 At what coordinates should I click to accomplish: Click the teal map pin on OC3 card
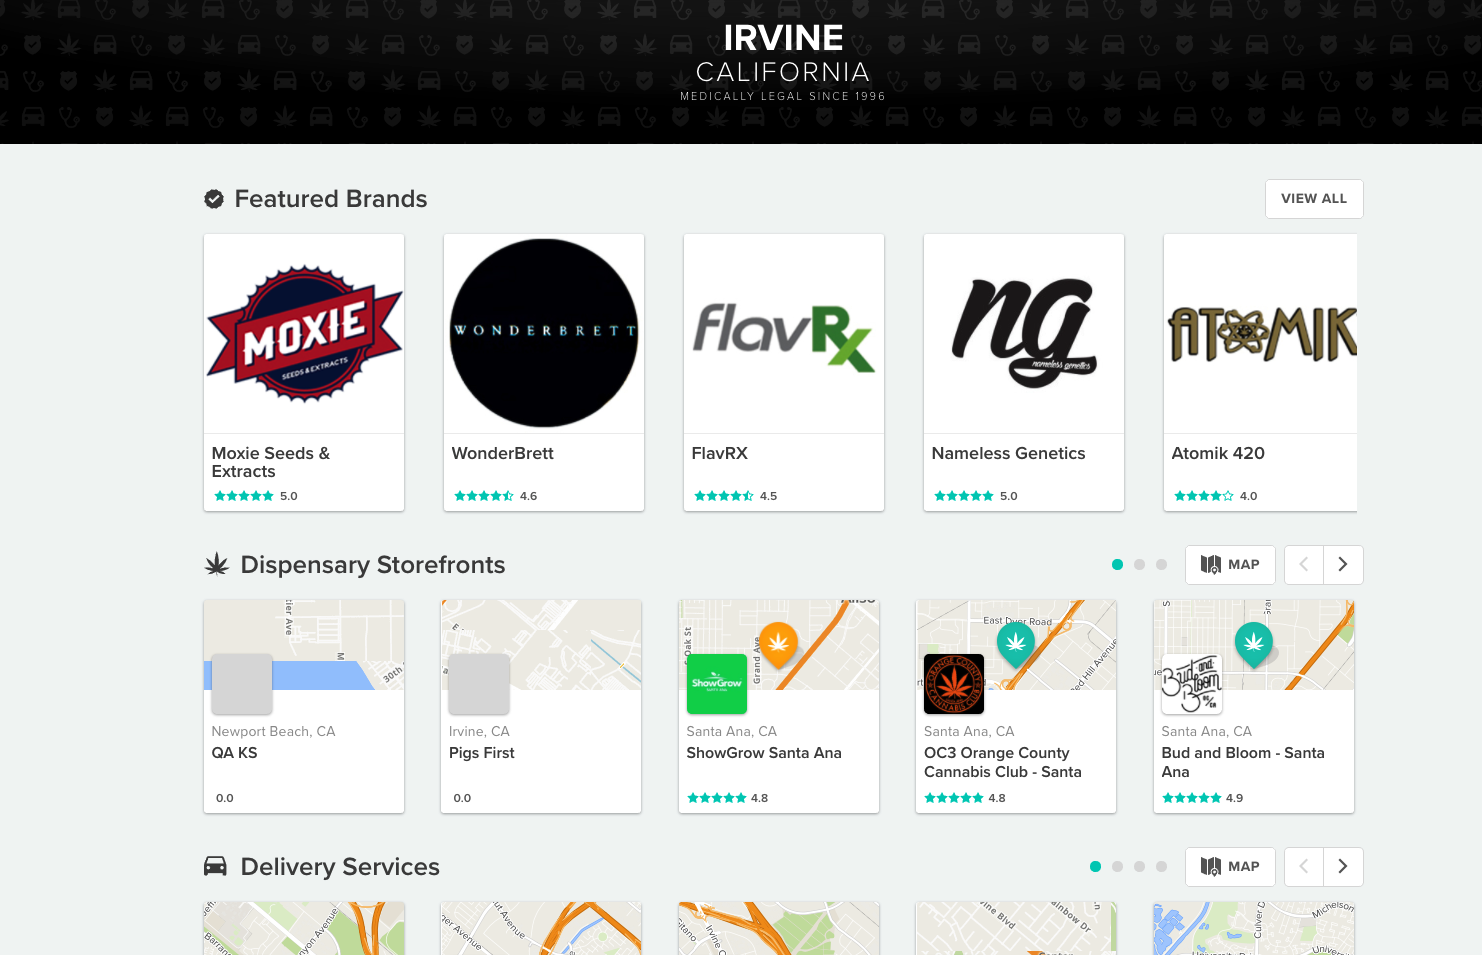[1016, 645]
